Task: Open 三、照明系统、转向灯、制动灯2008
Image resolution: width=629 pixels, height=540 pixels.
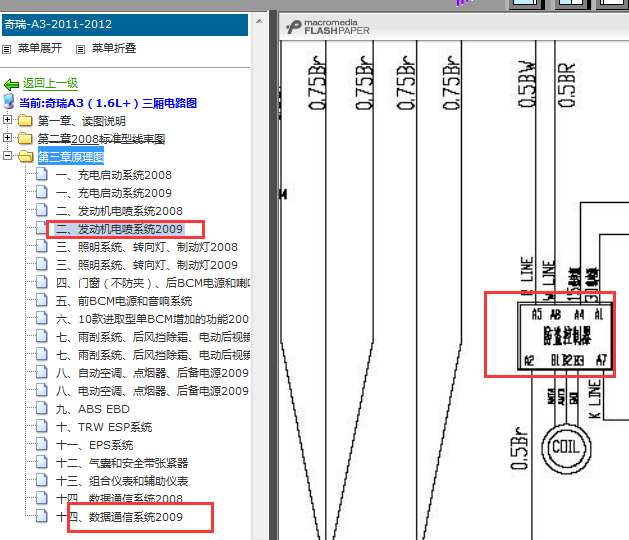Action: click(x=147, y=247)
